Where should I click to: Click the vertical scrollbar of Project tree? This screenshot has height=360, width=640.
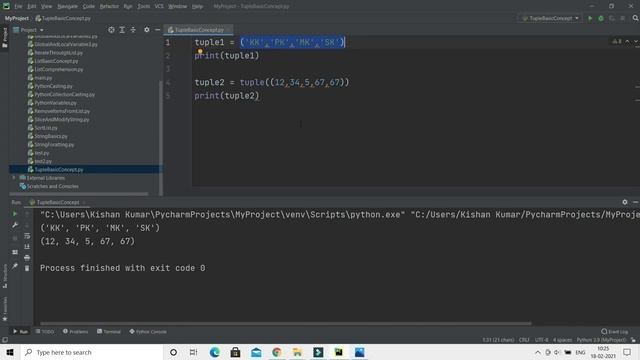tap(160, 138)
